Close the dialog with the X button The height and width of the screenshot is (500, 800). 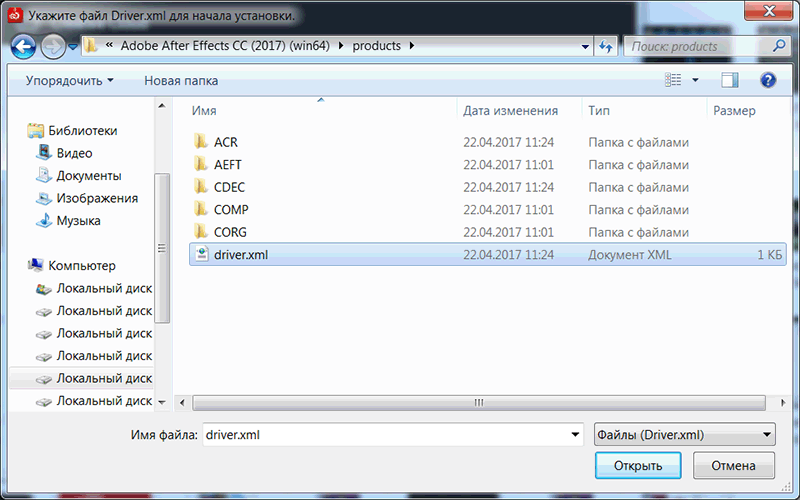pos(768,10)
